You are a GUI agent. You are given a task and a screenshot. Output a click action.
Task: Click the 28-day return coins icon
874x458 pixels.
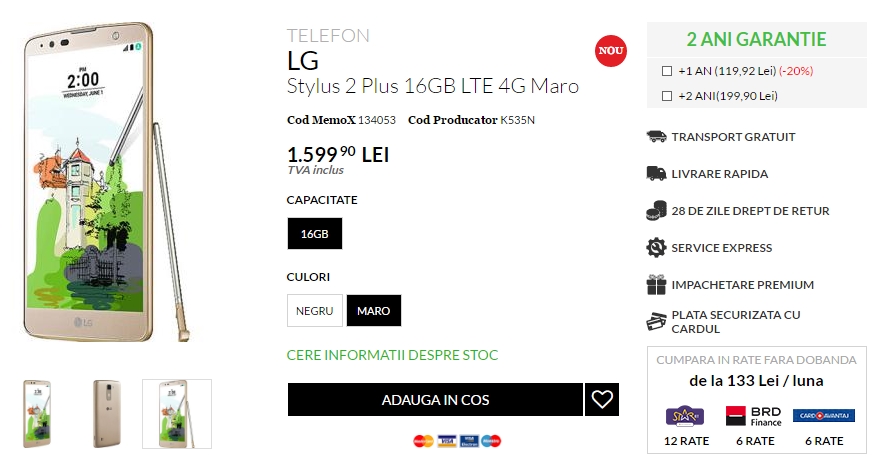point(656,210)
